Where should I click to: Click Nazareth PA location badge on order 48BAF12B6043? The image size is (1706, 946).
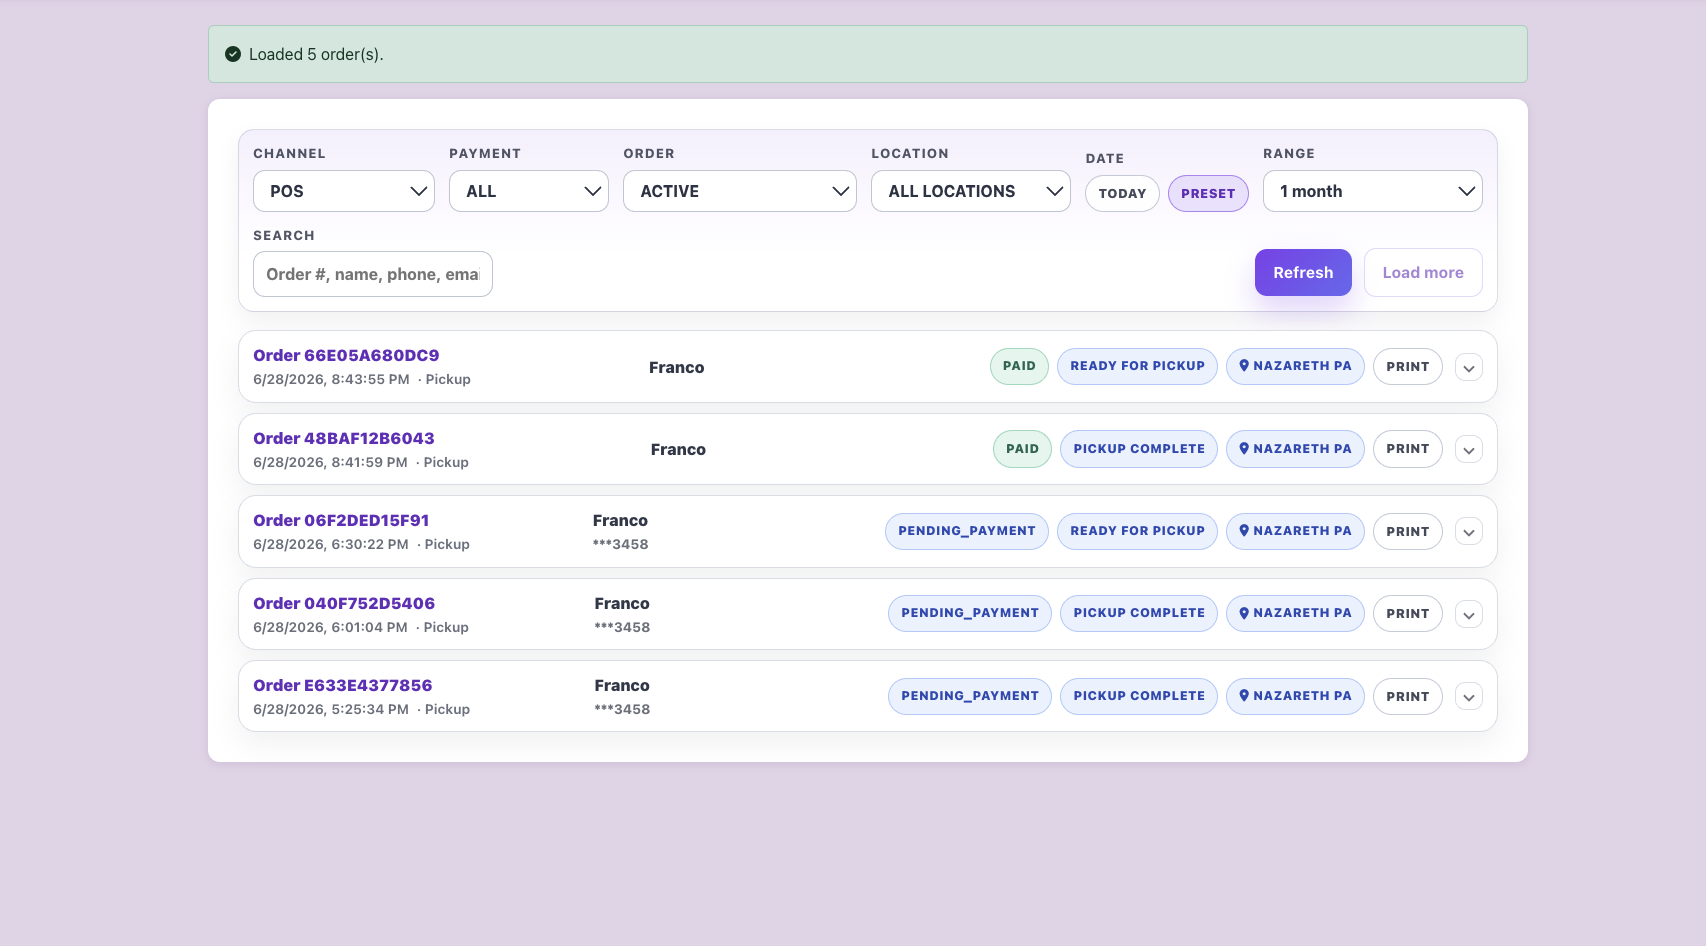click(x=1295, y=449)
